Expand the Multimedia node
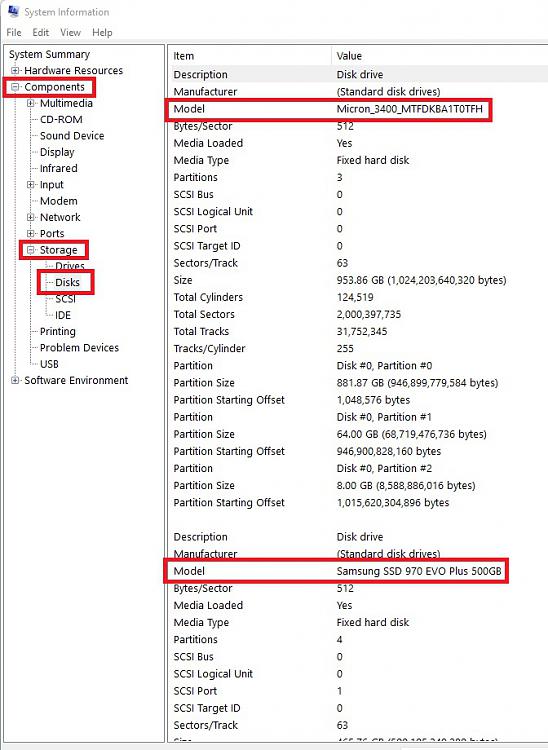548x750 pixels. [x=31, y=103]
